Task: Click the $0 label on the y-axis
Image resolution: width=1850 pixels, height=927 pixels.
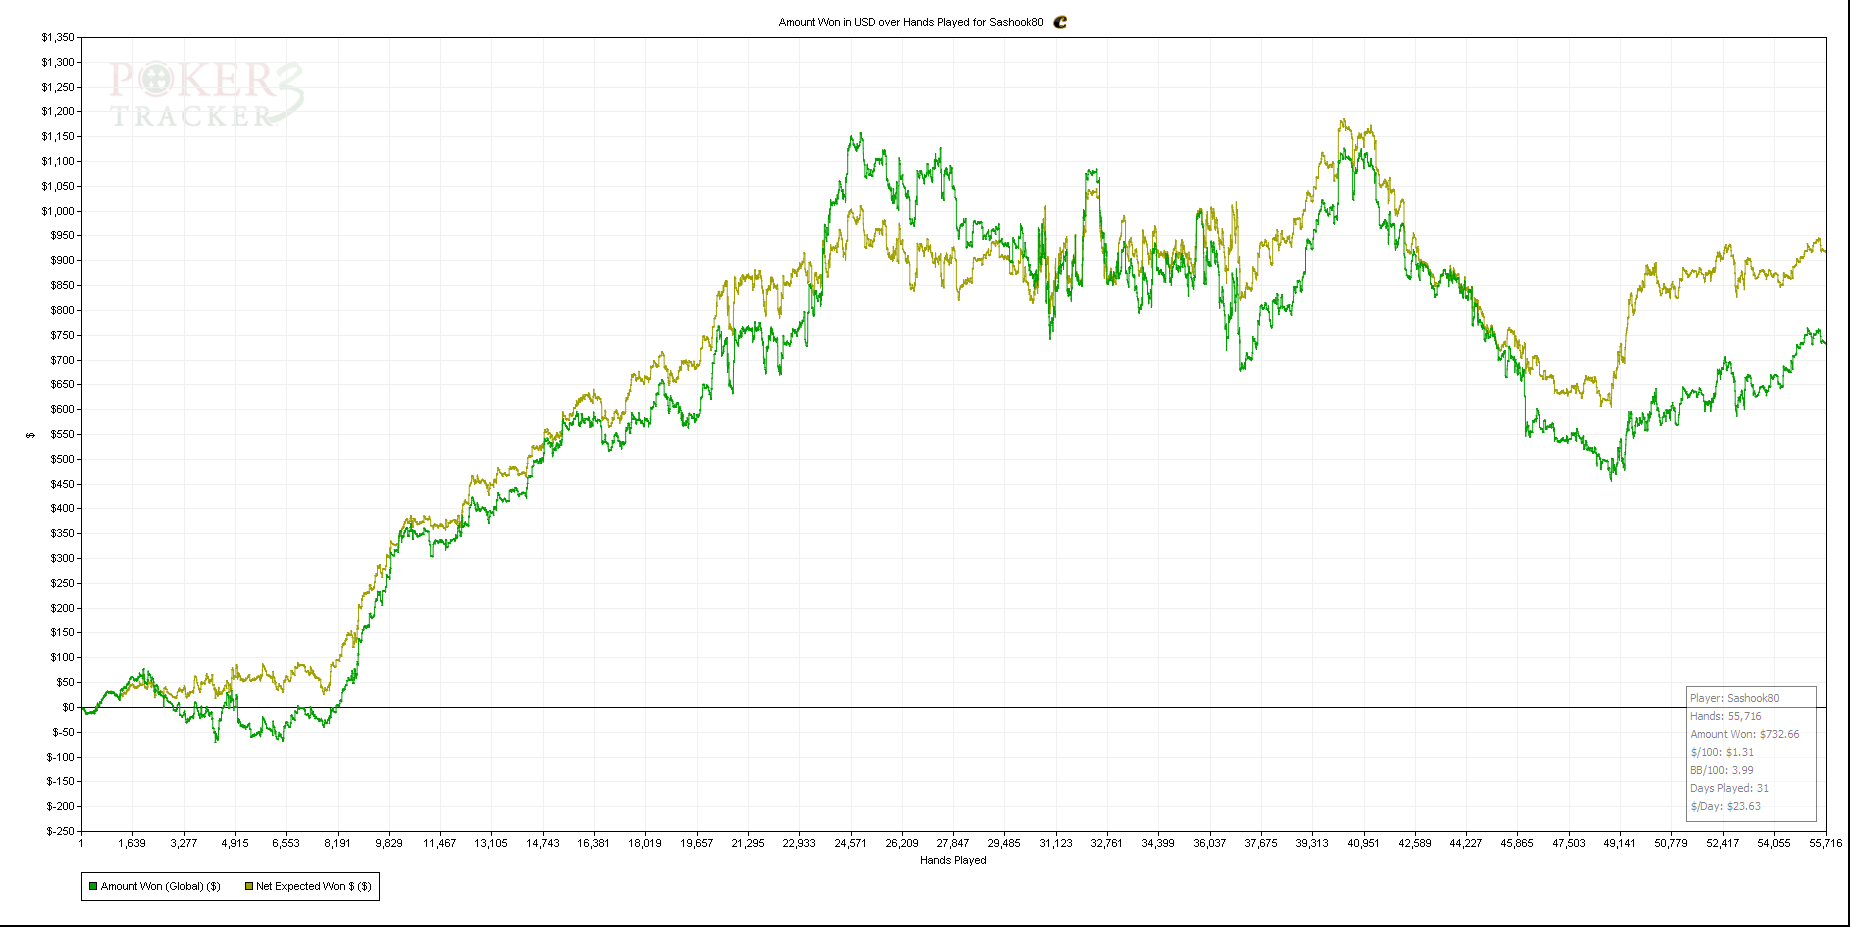Action: pos(67,707)
